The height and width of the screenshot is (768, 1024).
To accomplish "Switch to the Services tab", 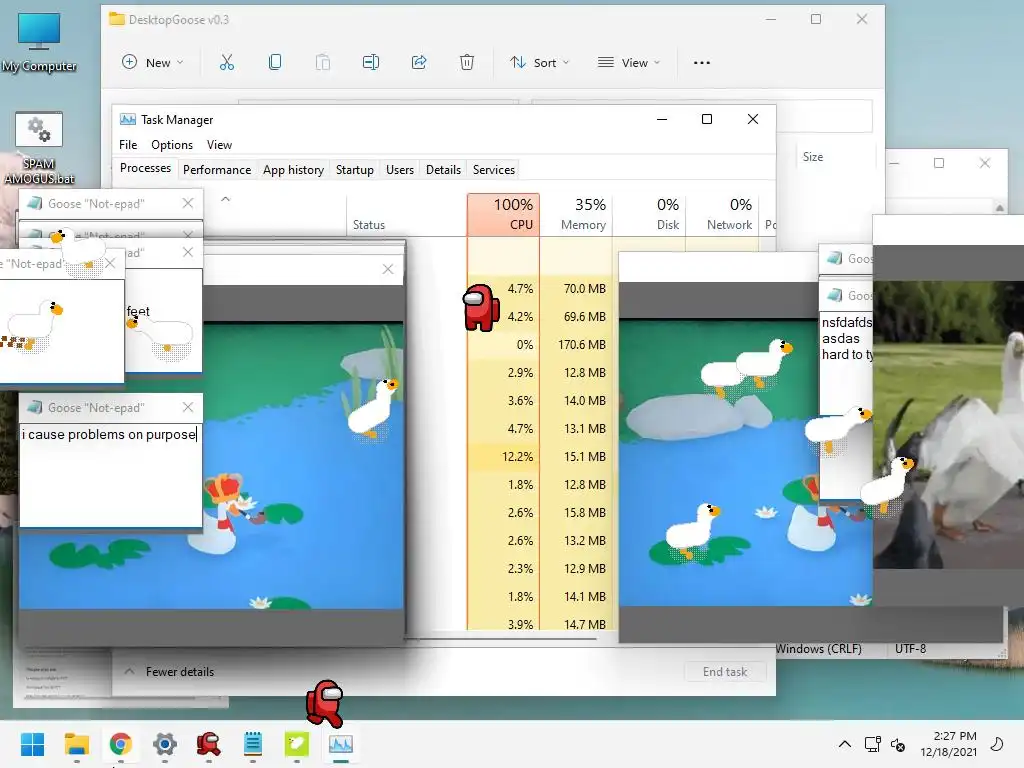I will click(494, 170).
